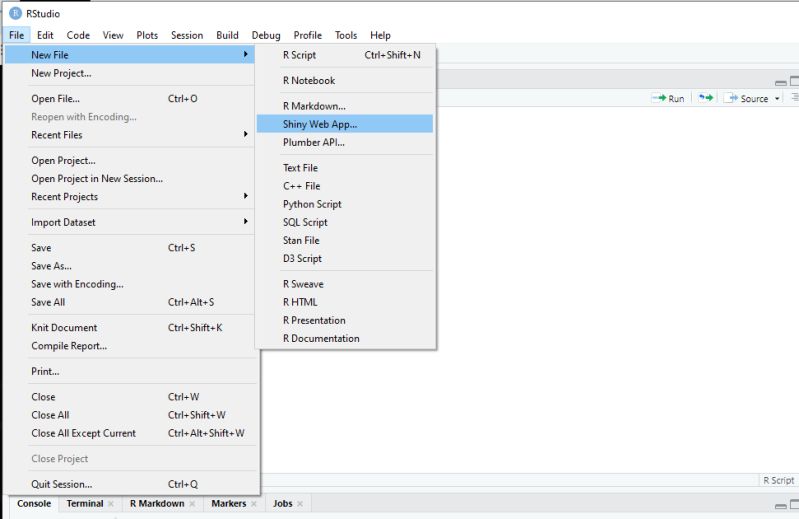Choose Plumber API... entry
The width and height of the screenshot is (799, 519).
[345, 142]
